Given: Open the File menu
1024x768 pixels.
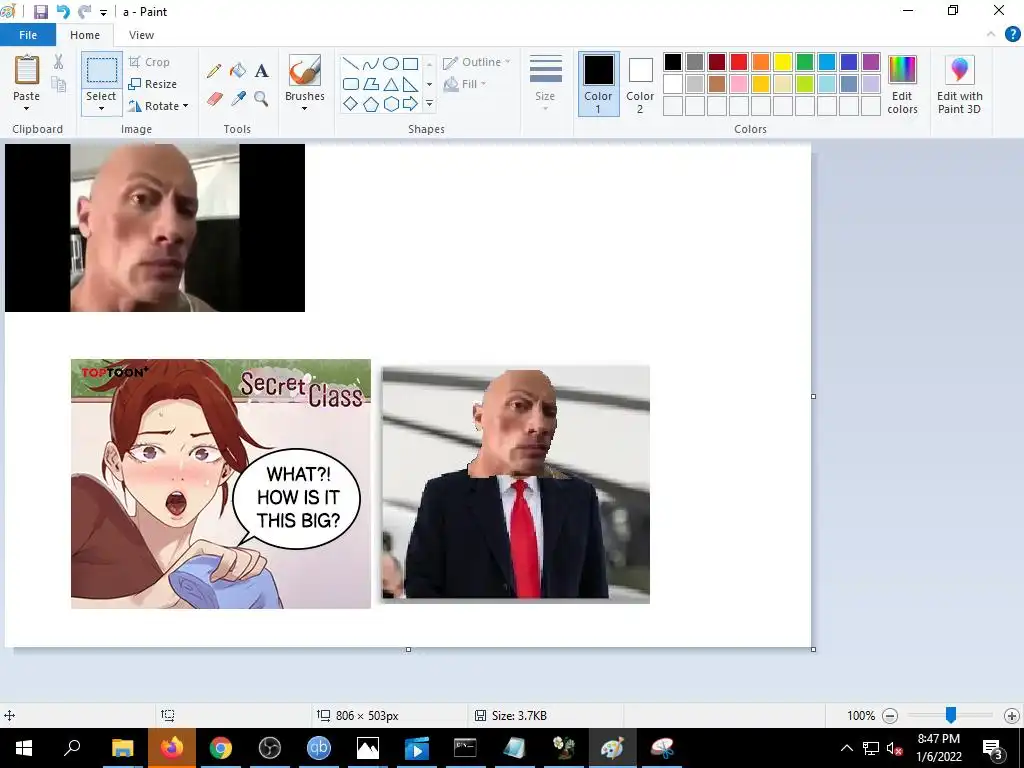Looking at the screenshot, I should 27,35.
